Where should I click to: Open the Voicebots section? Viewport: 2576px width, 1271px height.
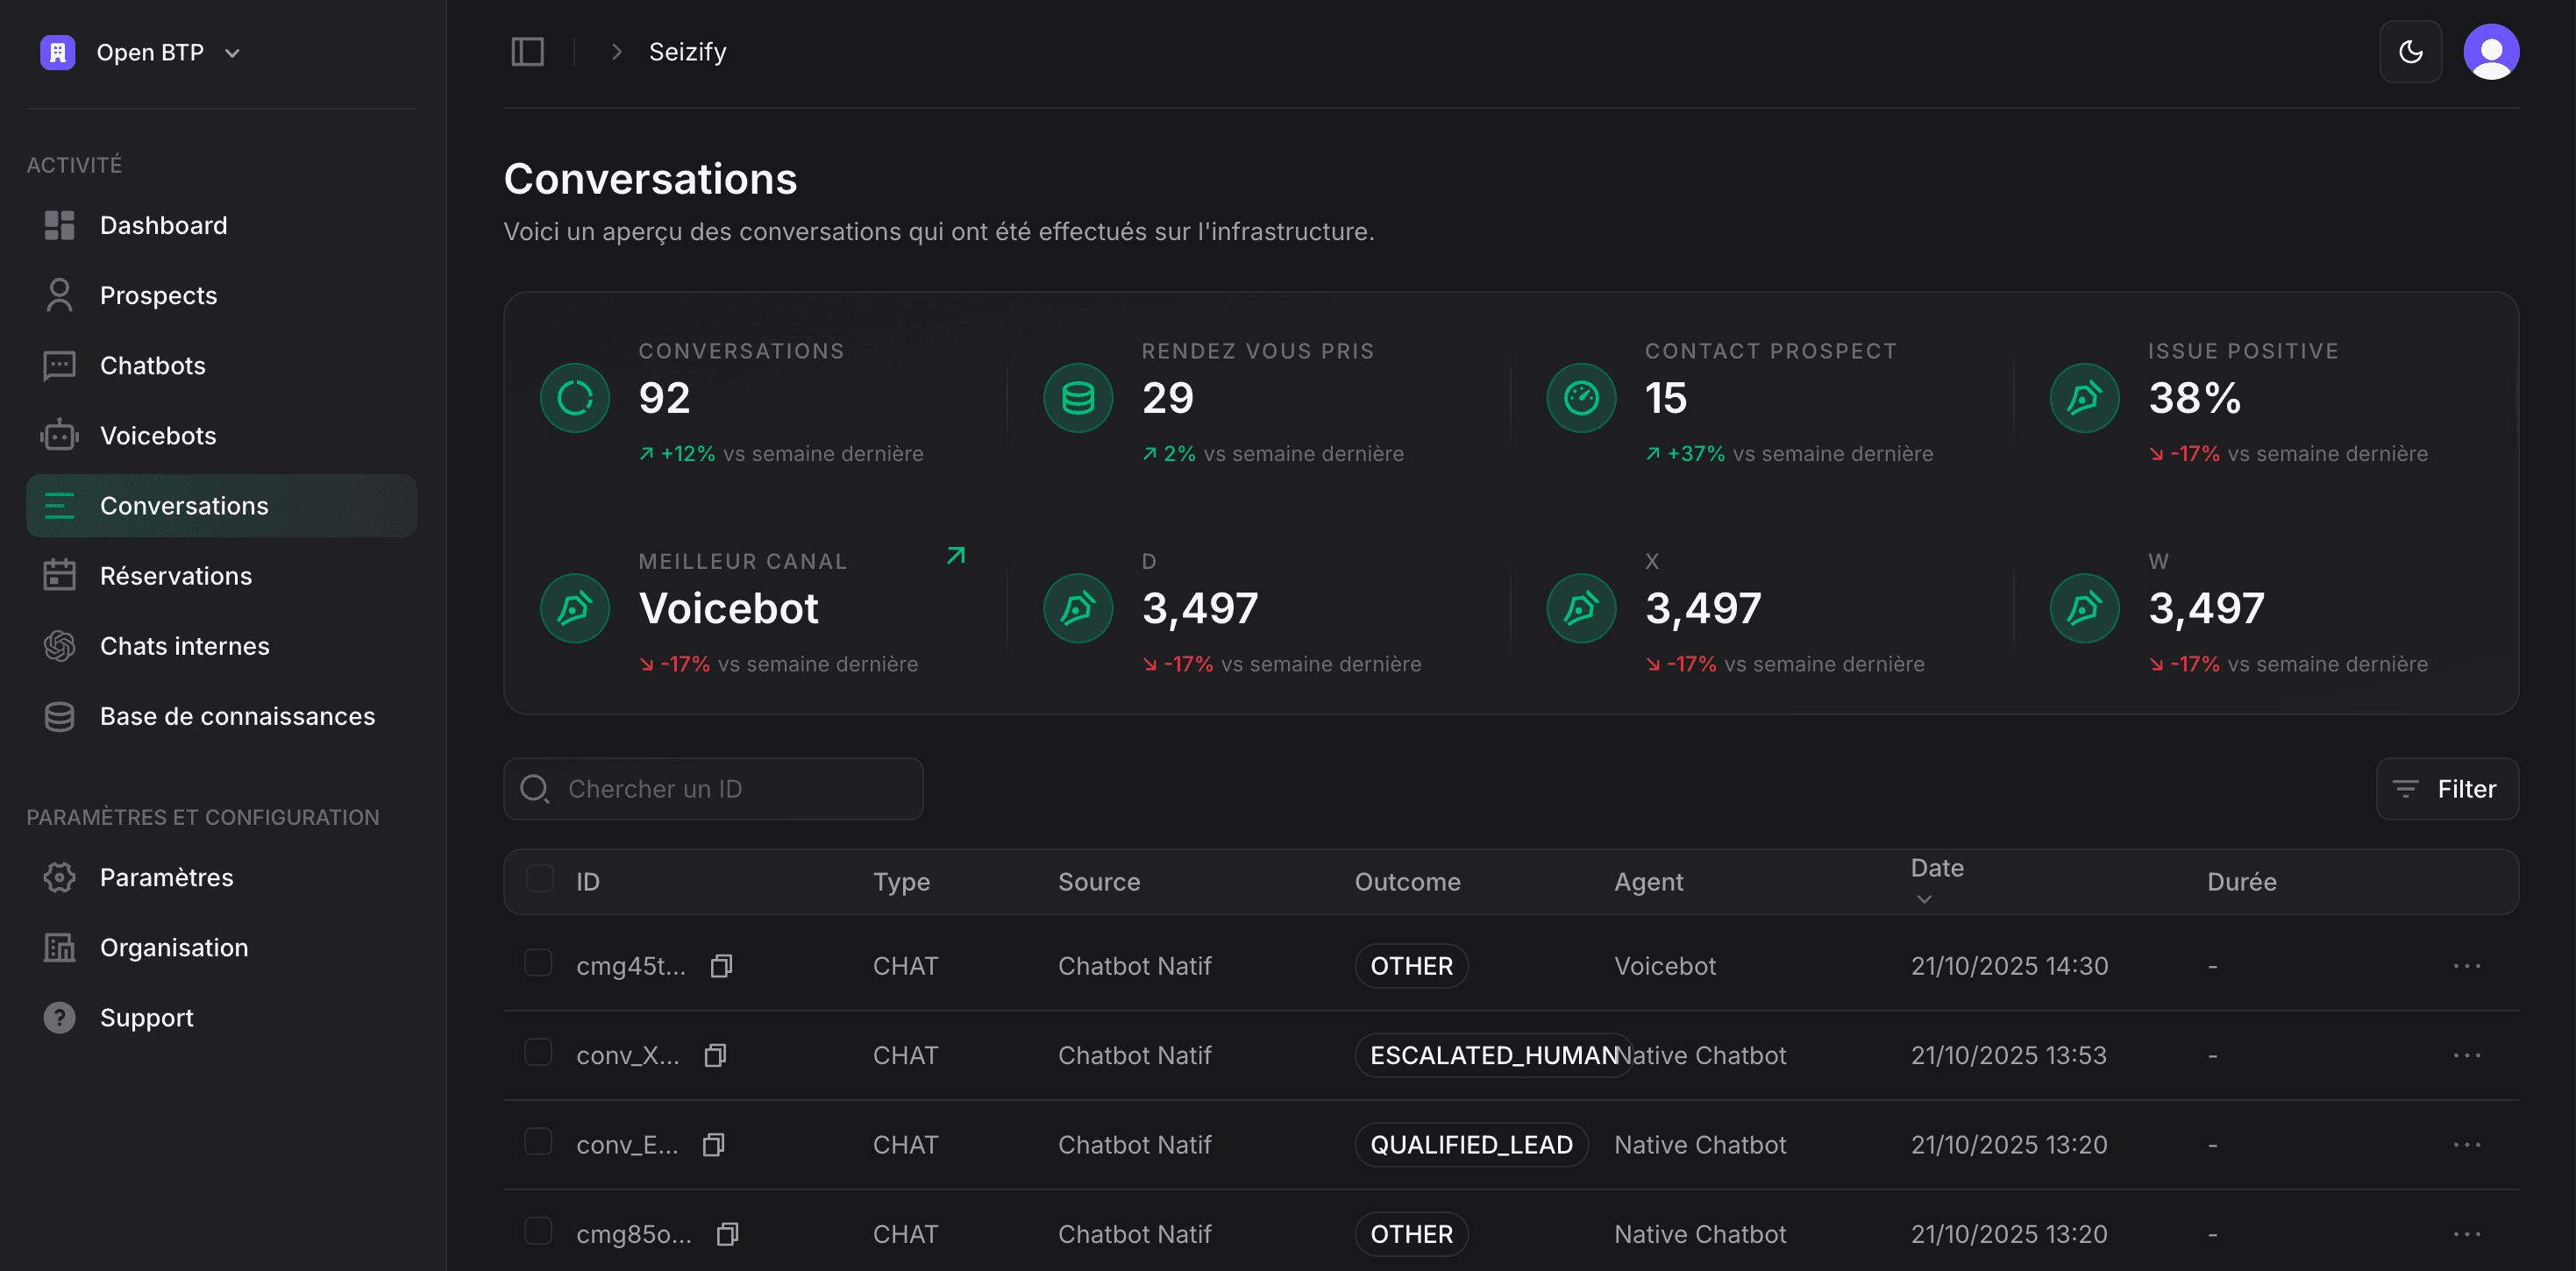[157, 435]
